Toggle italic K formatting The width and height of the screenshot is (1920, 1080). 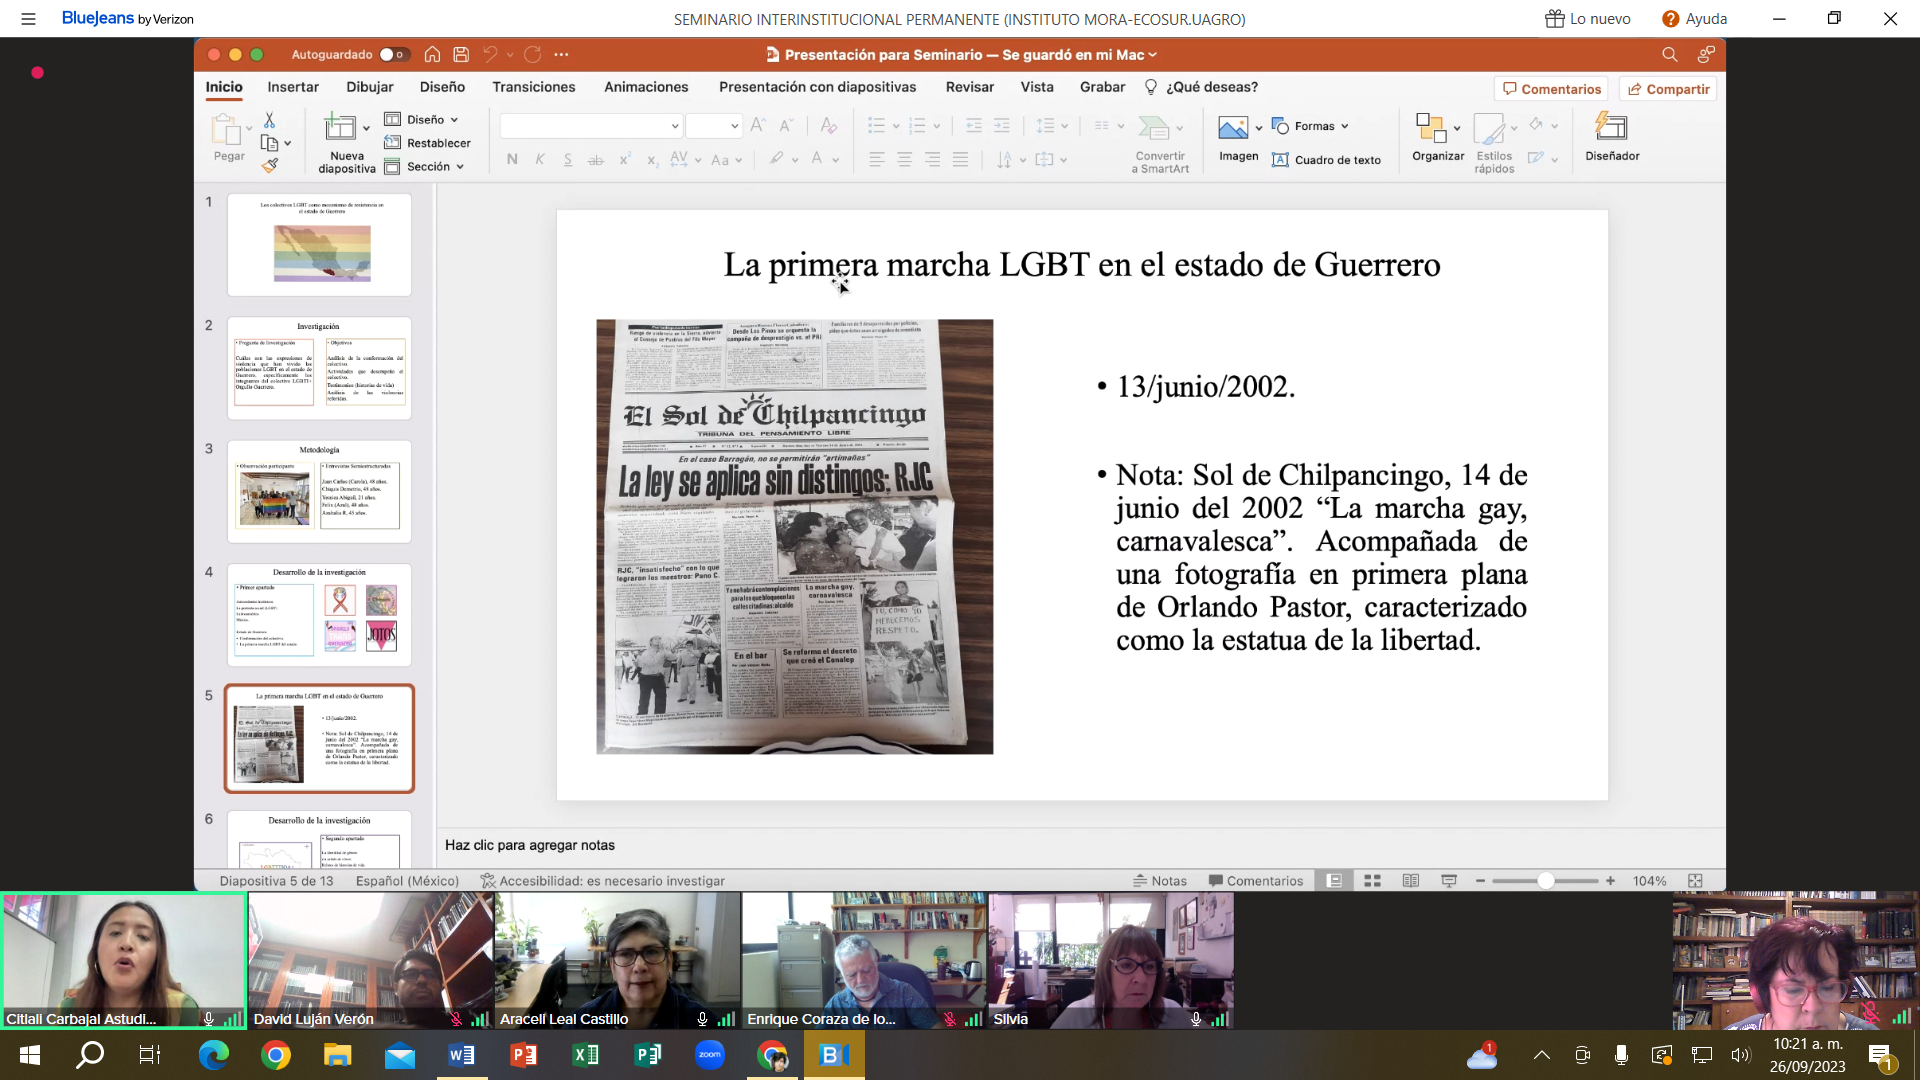pyautogui.click(x=540, y=159)
